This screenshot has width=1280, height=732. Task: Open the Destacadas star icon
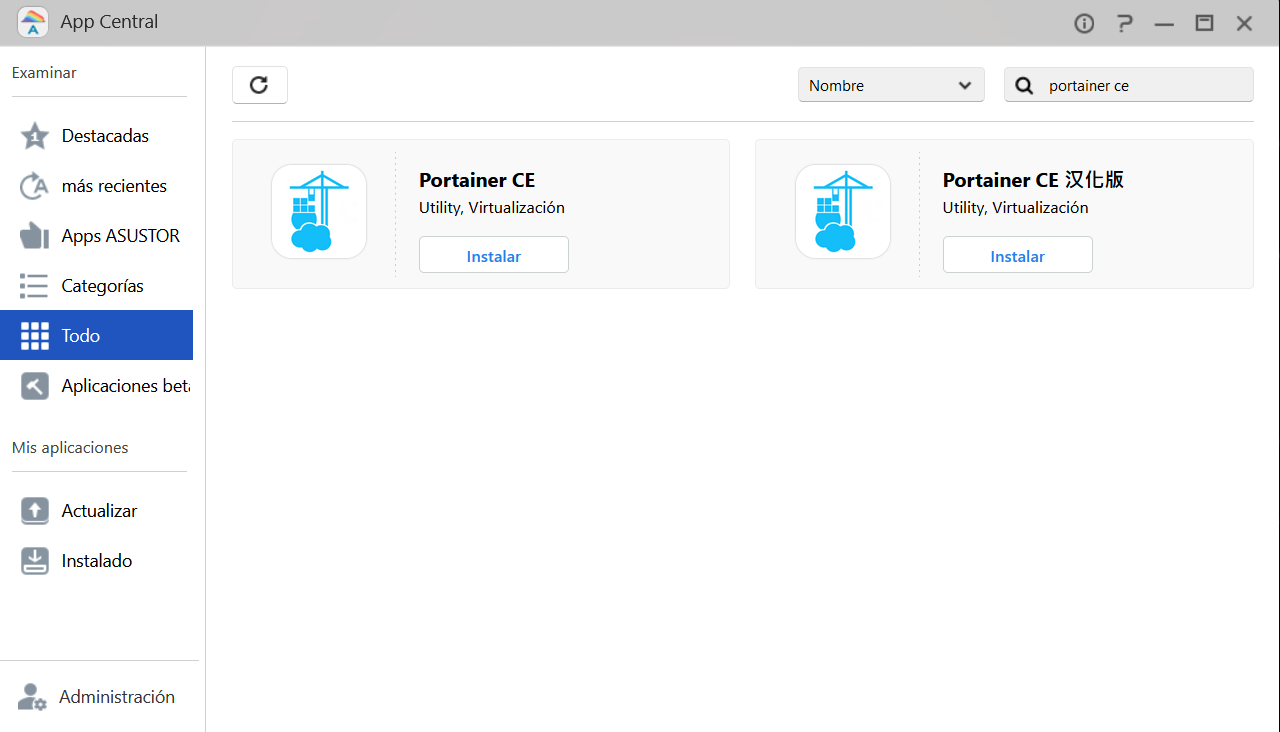pos(35,136)
